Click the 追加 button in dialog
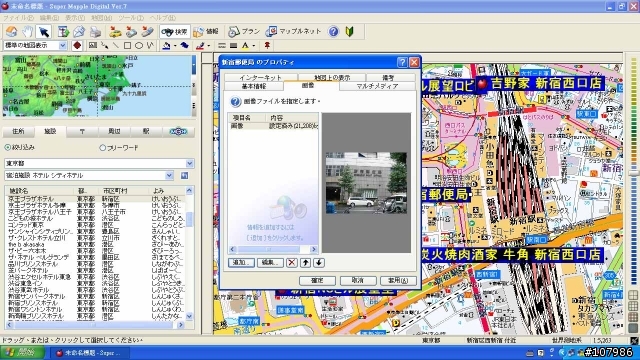This screenshot has height=360, width=640. coord(241,262)
